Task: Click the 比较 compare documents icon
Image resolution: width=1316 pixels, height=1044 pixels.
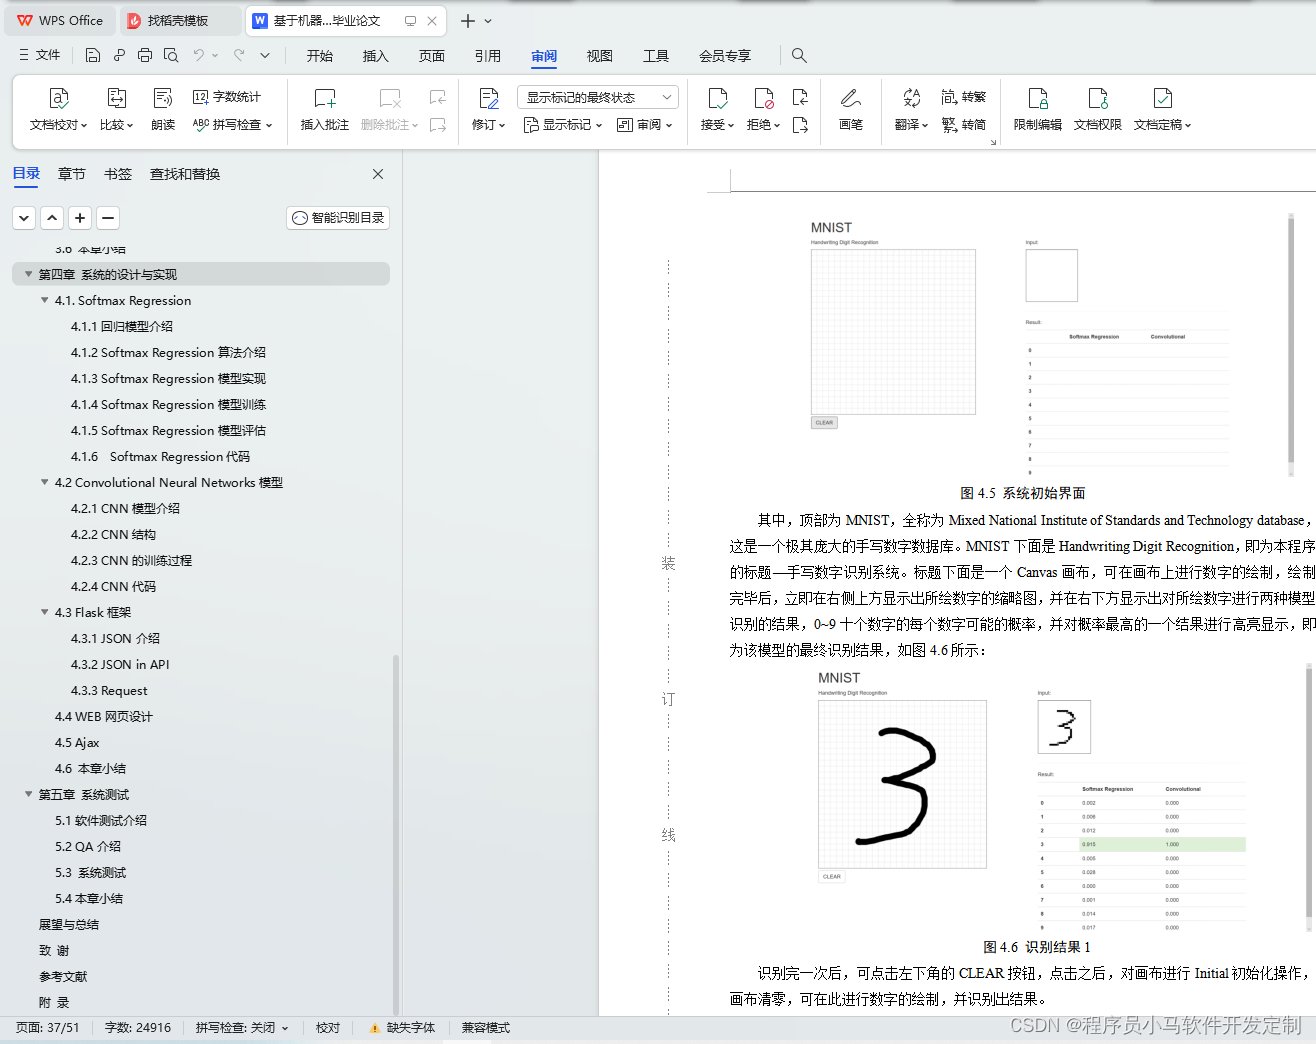Action: (x=116, y=110)
